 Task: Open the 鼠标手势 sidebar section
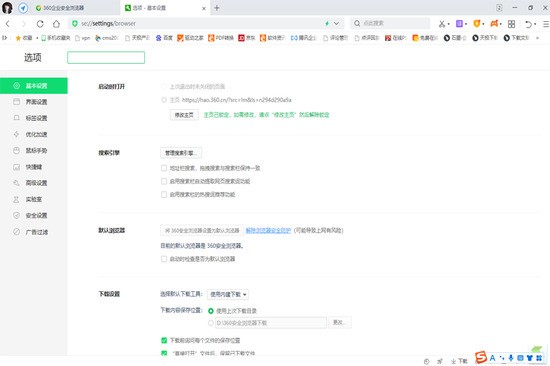pyautogui.click(x=33, y=151)
